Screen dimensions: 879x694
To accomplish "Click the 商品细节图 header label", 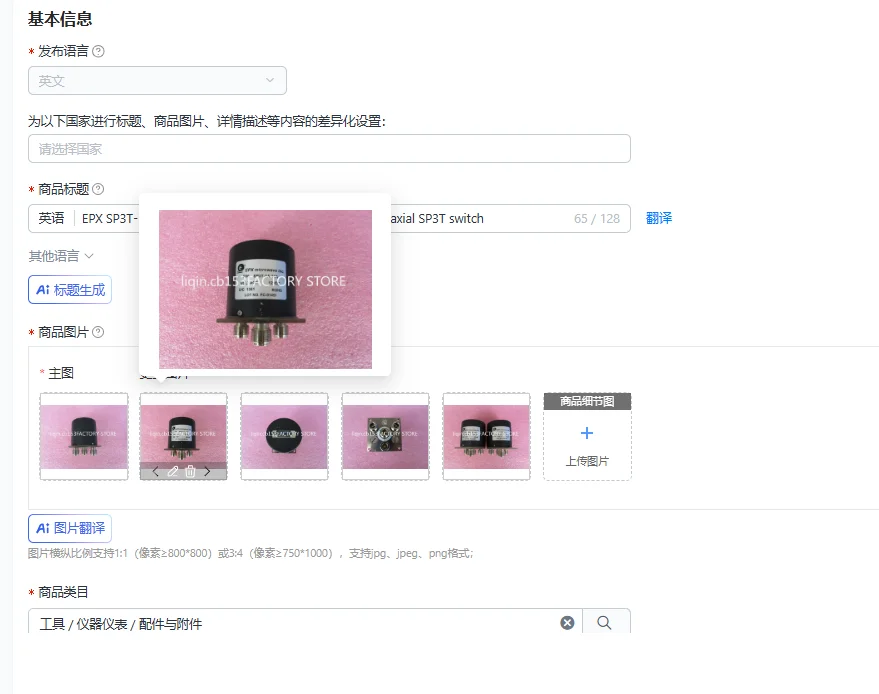I will click(x=587, y=401).
